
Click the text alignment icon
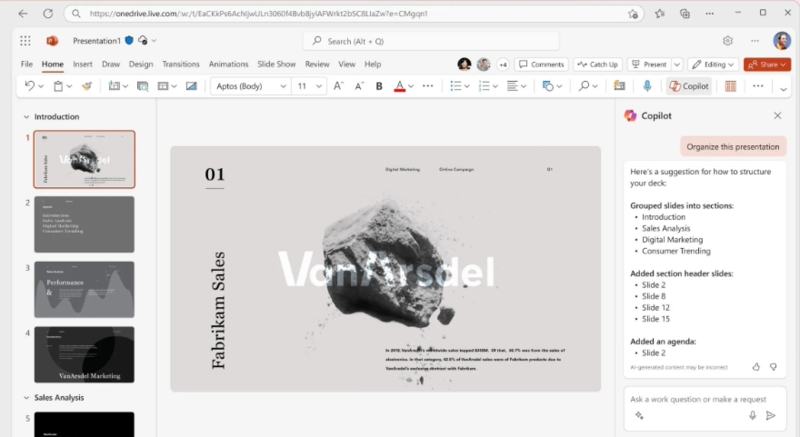point(512,86)
